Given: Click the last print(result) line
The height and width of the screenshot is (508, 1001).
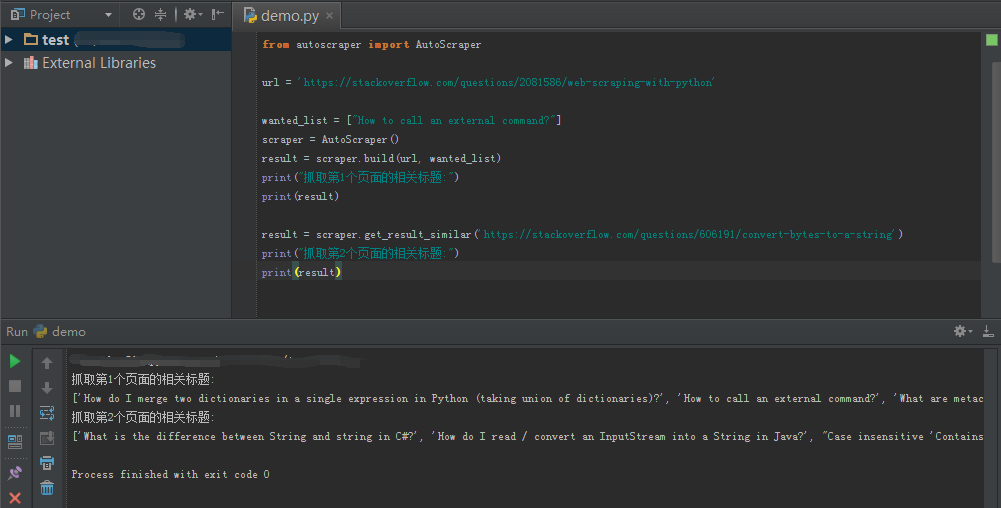Looking at the screenshot, I should 301,273.
